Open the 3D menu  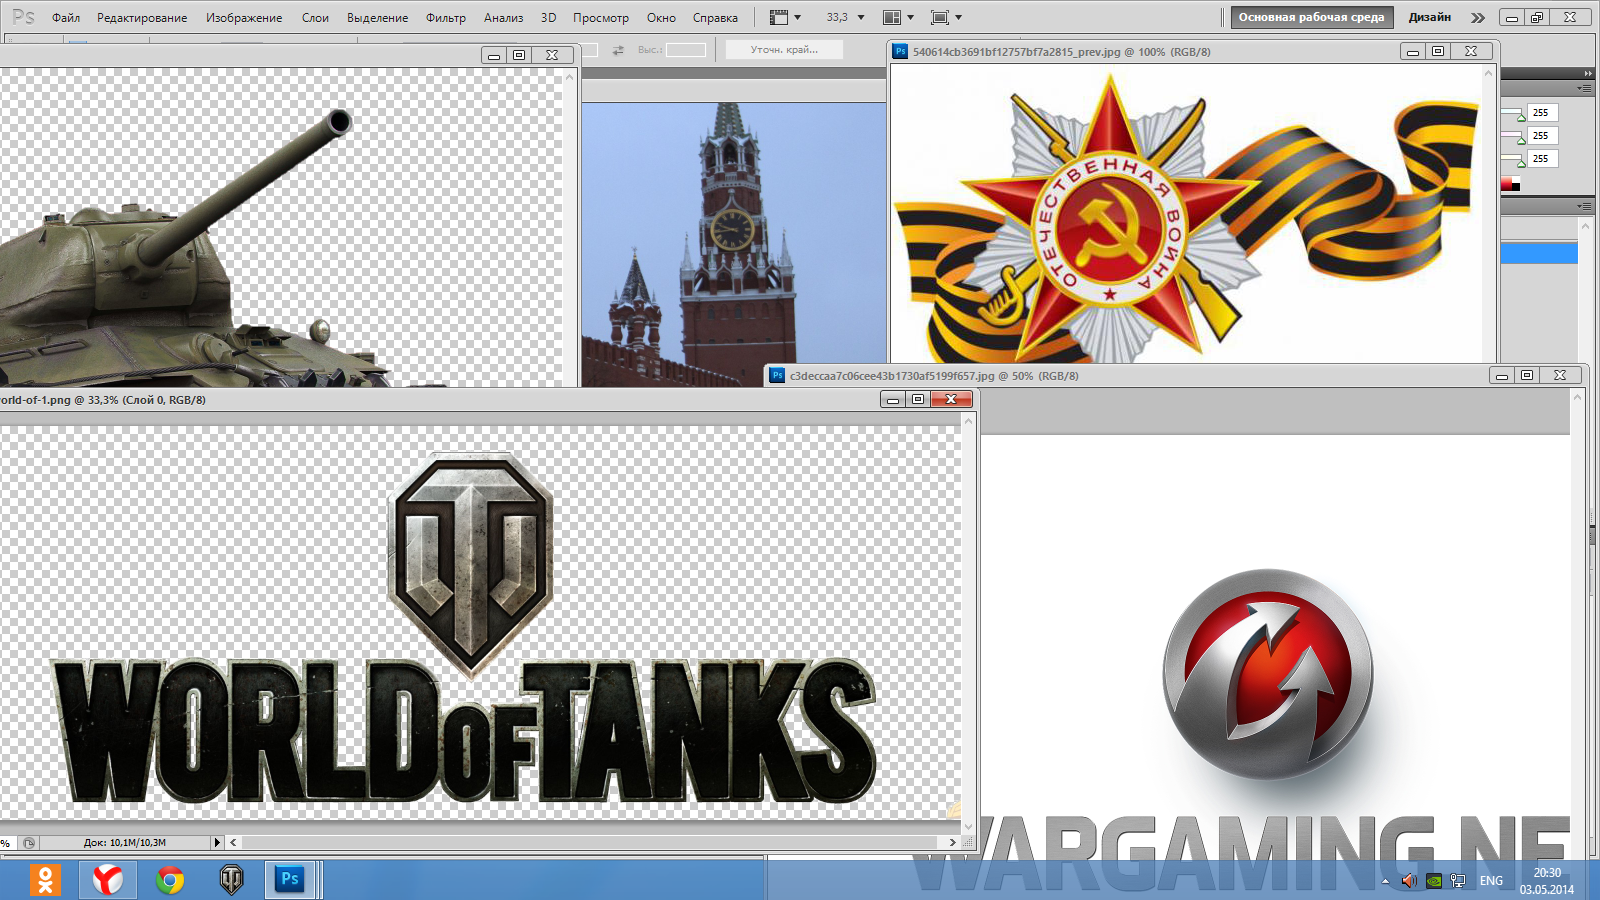pos(548,17)
